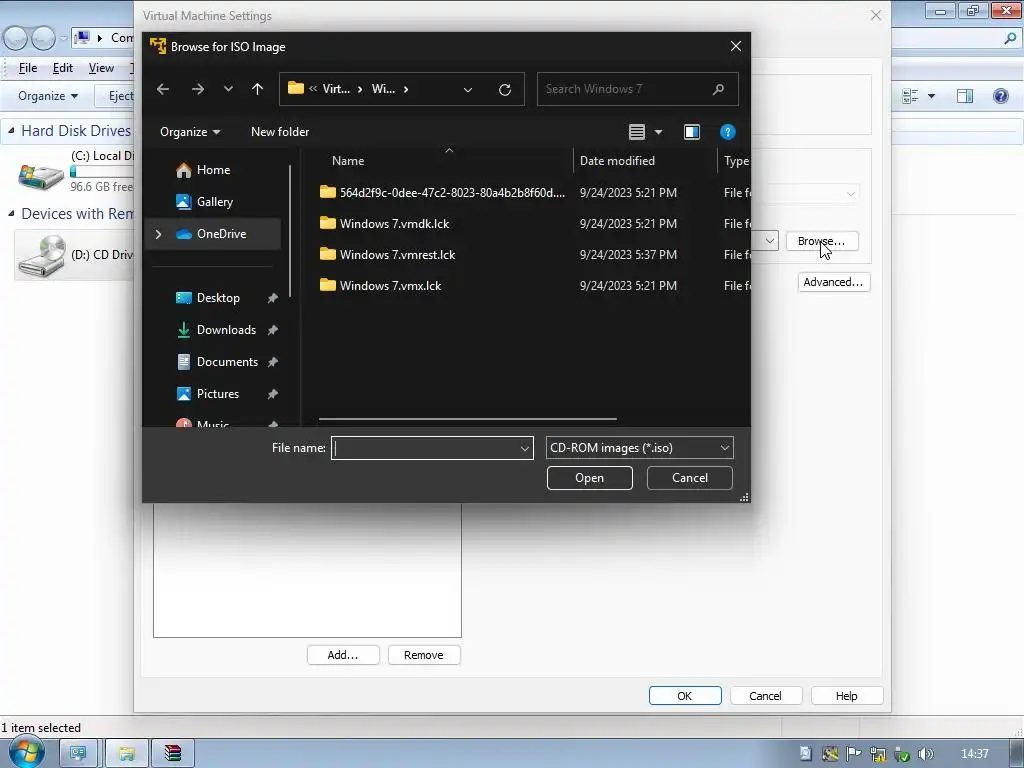
Task: Click the search magnifier icon in dialog
Action: tap(718, 89)
